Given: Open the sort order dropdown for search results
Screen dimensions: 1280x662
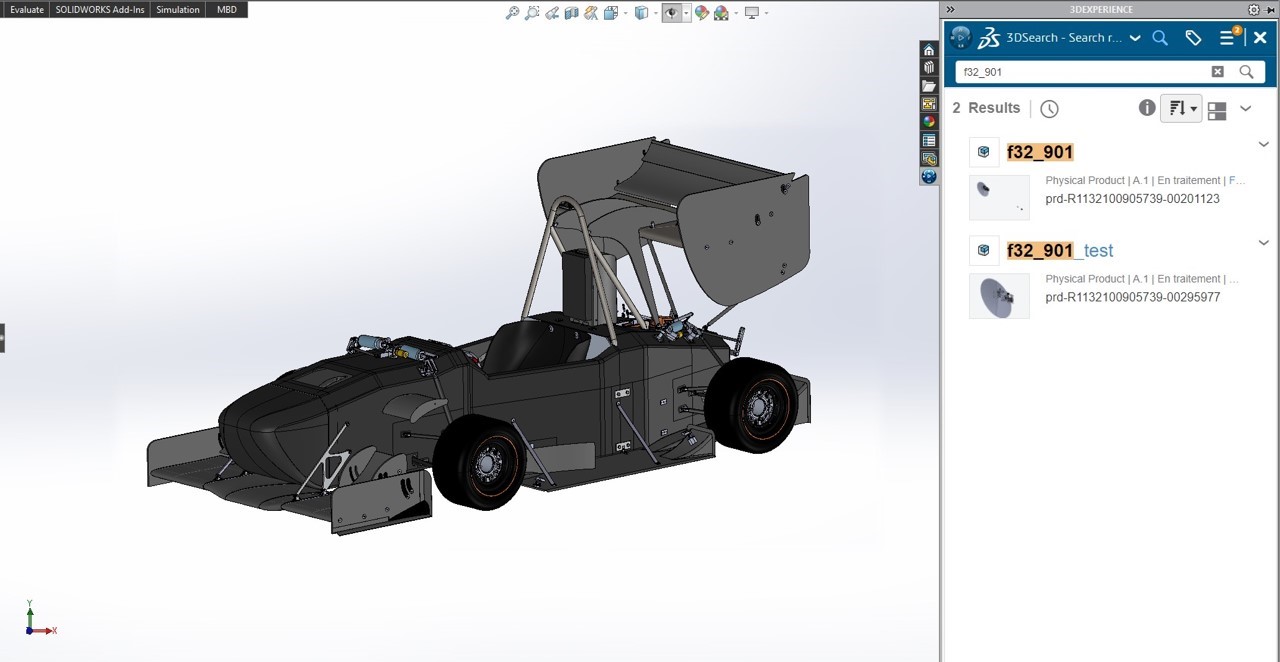Looking at the screenshot, I should pos(1181,108).
